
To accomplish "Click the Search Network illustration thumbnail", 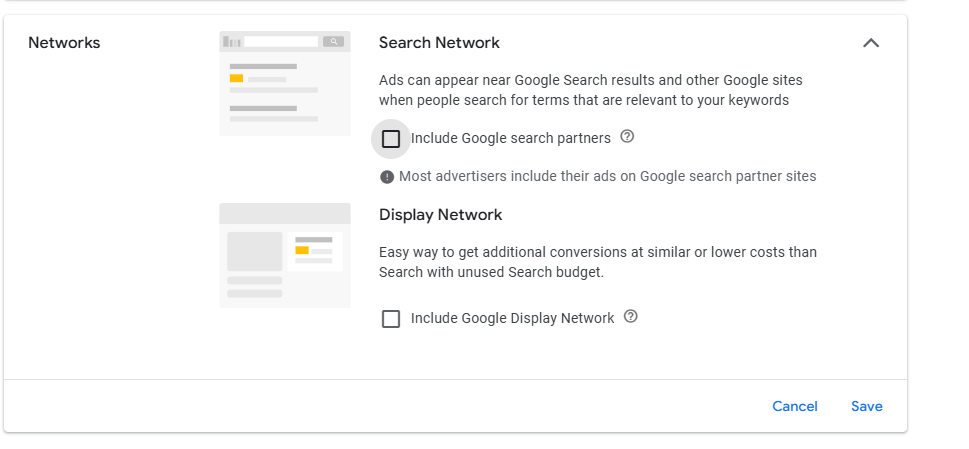I will [x=285, y=83].
